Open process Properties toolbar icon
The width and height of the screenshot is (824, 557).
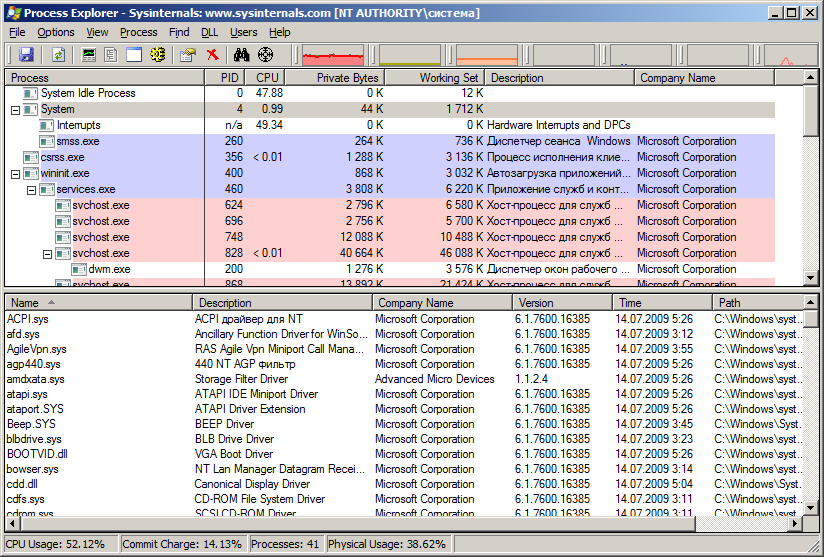pos(188,55)
